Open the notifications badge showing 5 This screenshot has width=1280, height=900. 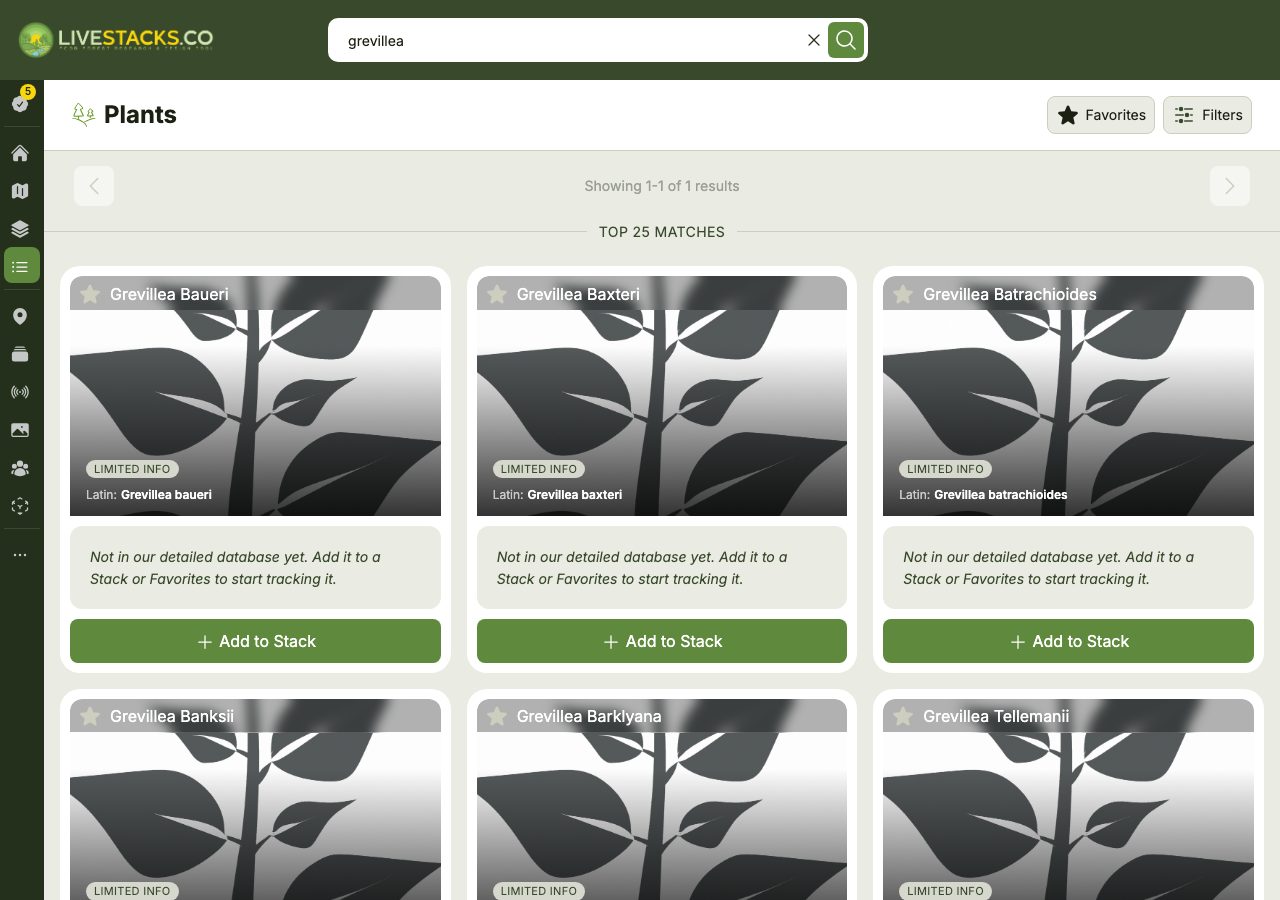21,100
